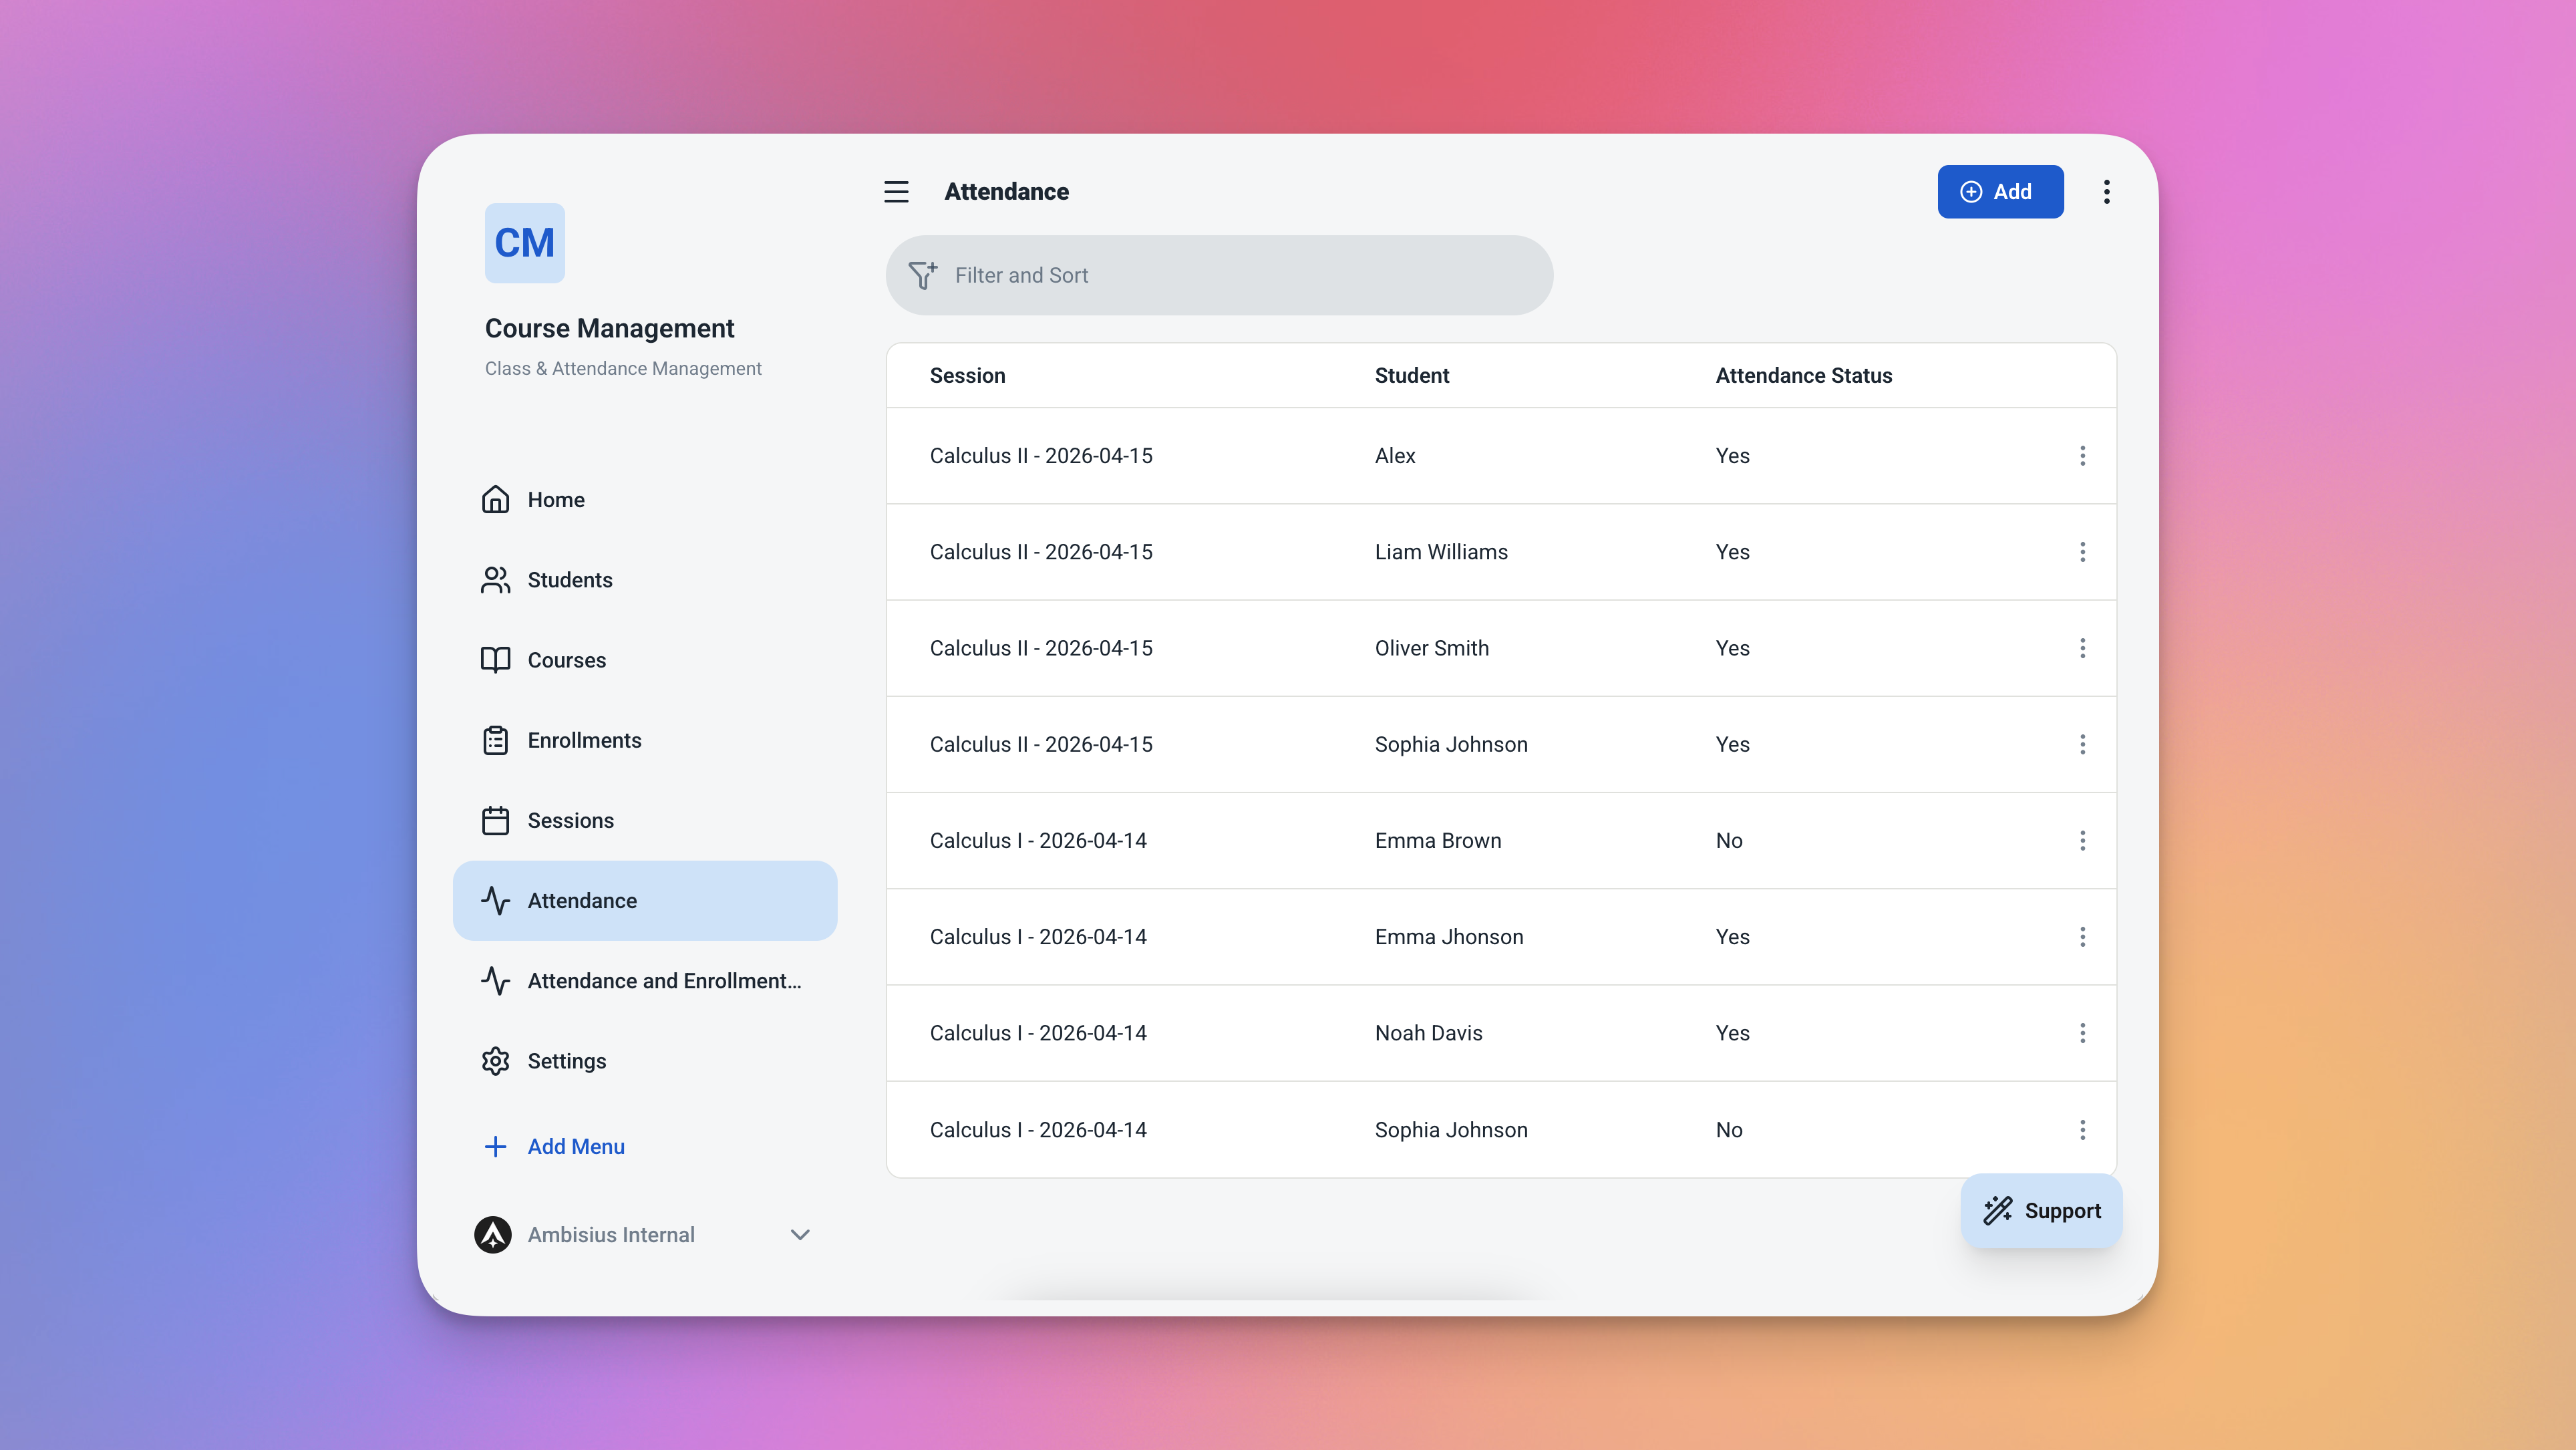Viewport: 2576px width, 1450px height.
Task: Click the filter funnel icon
Action: [x=922, y=275]
